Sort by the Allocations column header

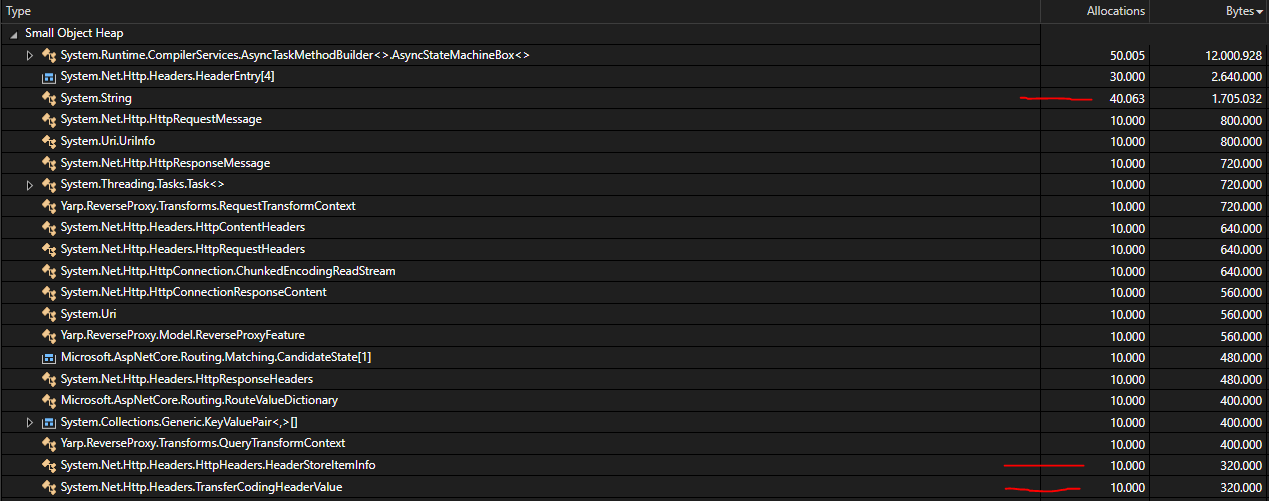pyautogui.click(x=1094, y=11)
